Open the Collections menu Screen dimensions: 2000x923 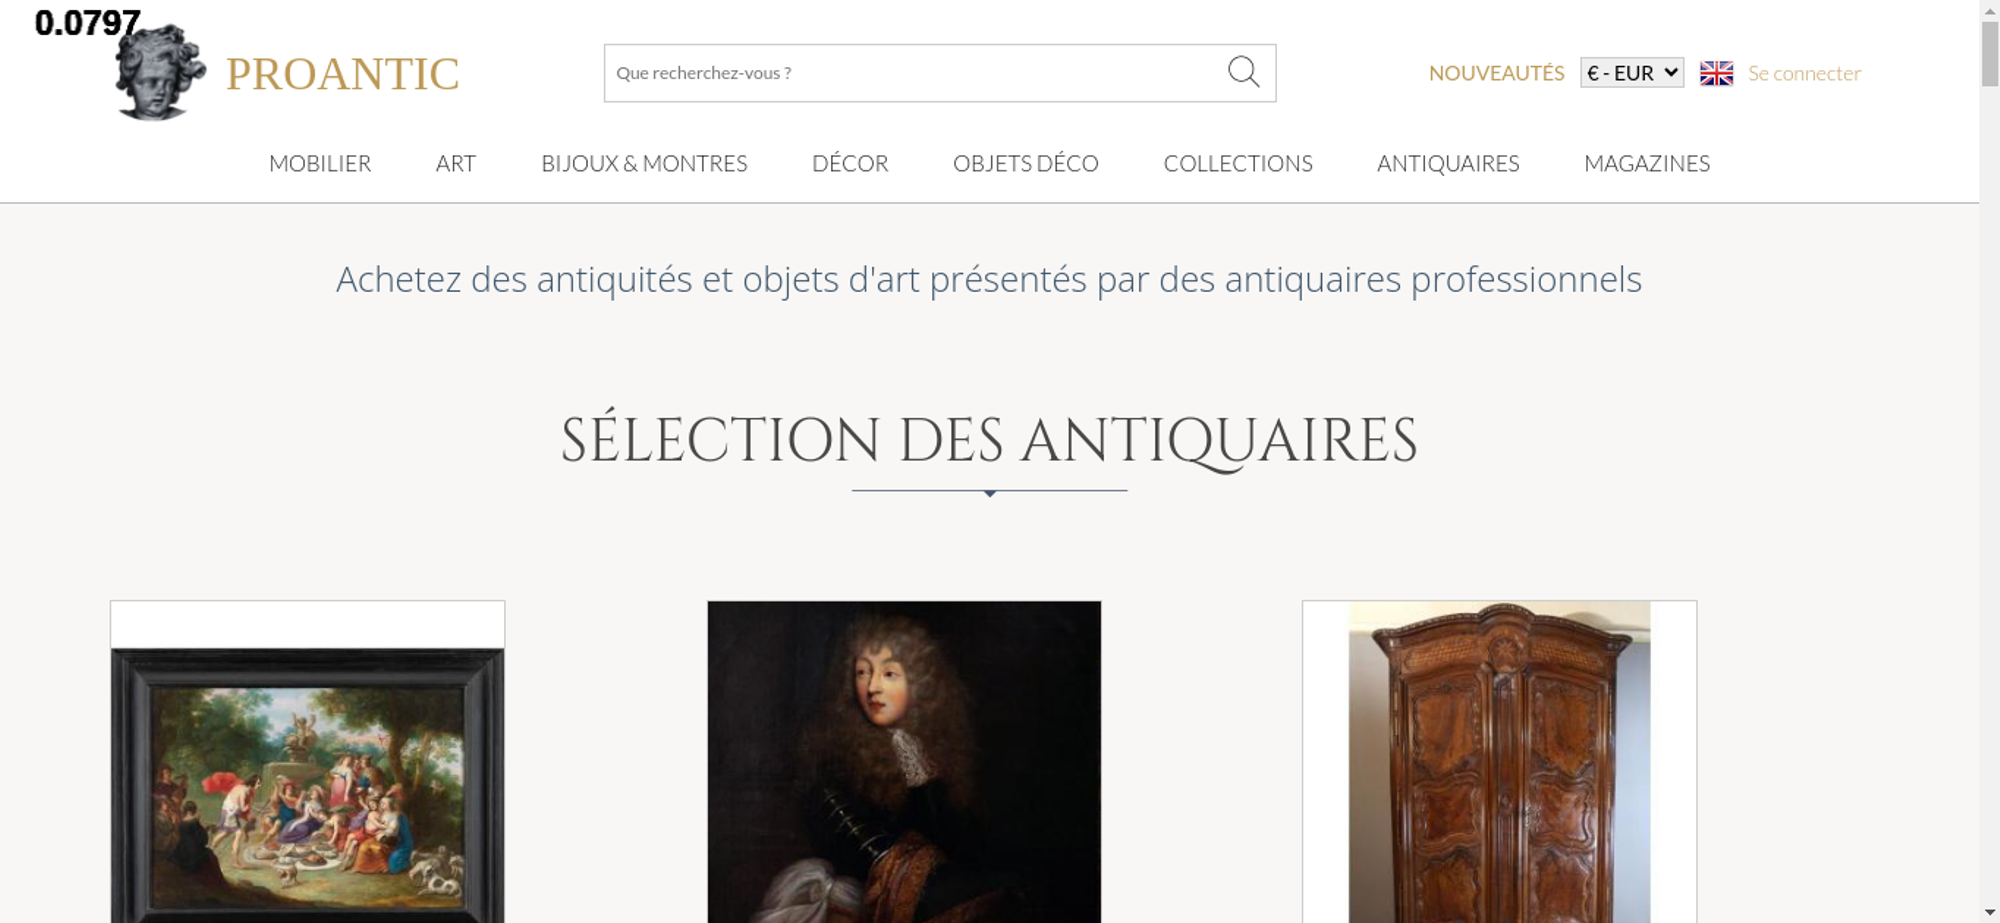tap(1238, 163)
